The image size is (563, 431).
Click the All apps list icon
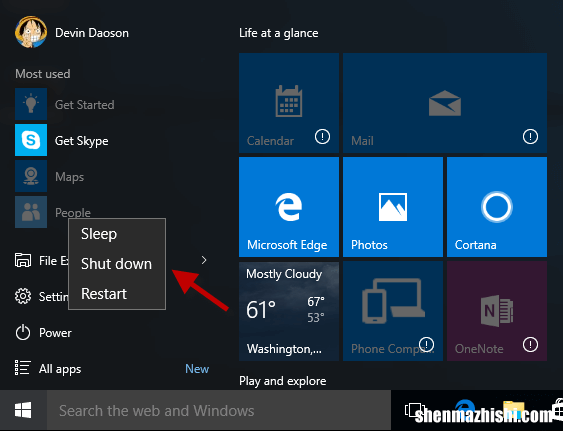[23, 368]
